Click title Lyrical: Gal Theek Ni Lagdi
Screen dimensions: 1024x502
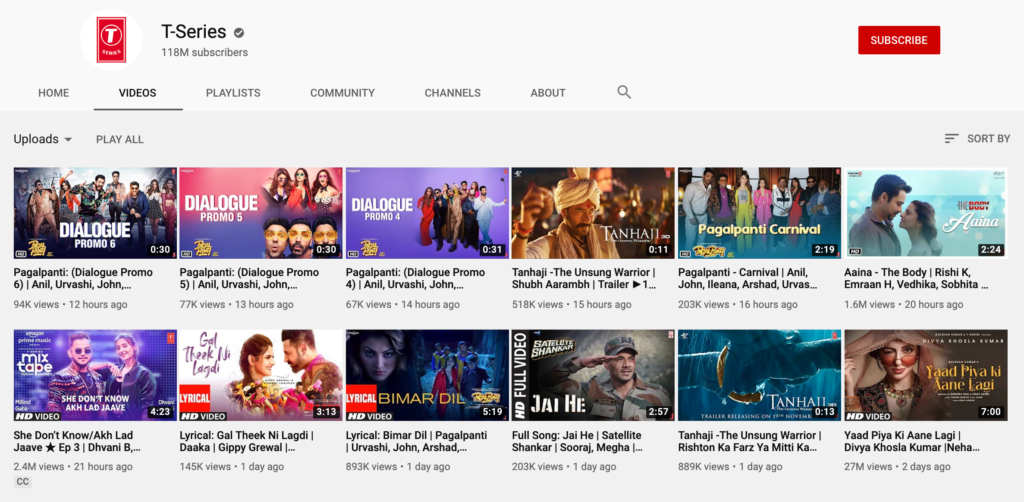point(247,441)
